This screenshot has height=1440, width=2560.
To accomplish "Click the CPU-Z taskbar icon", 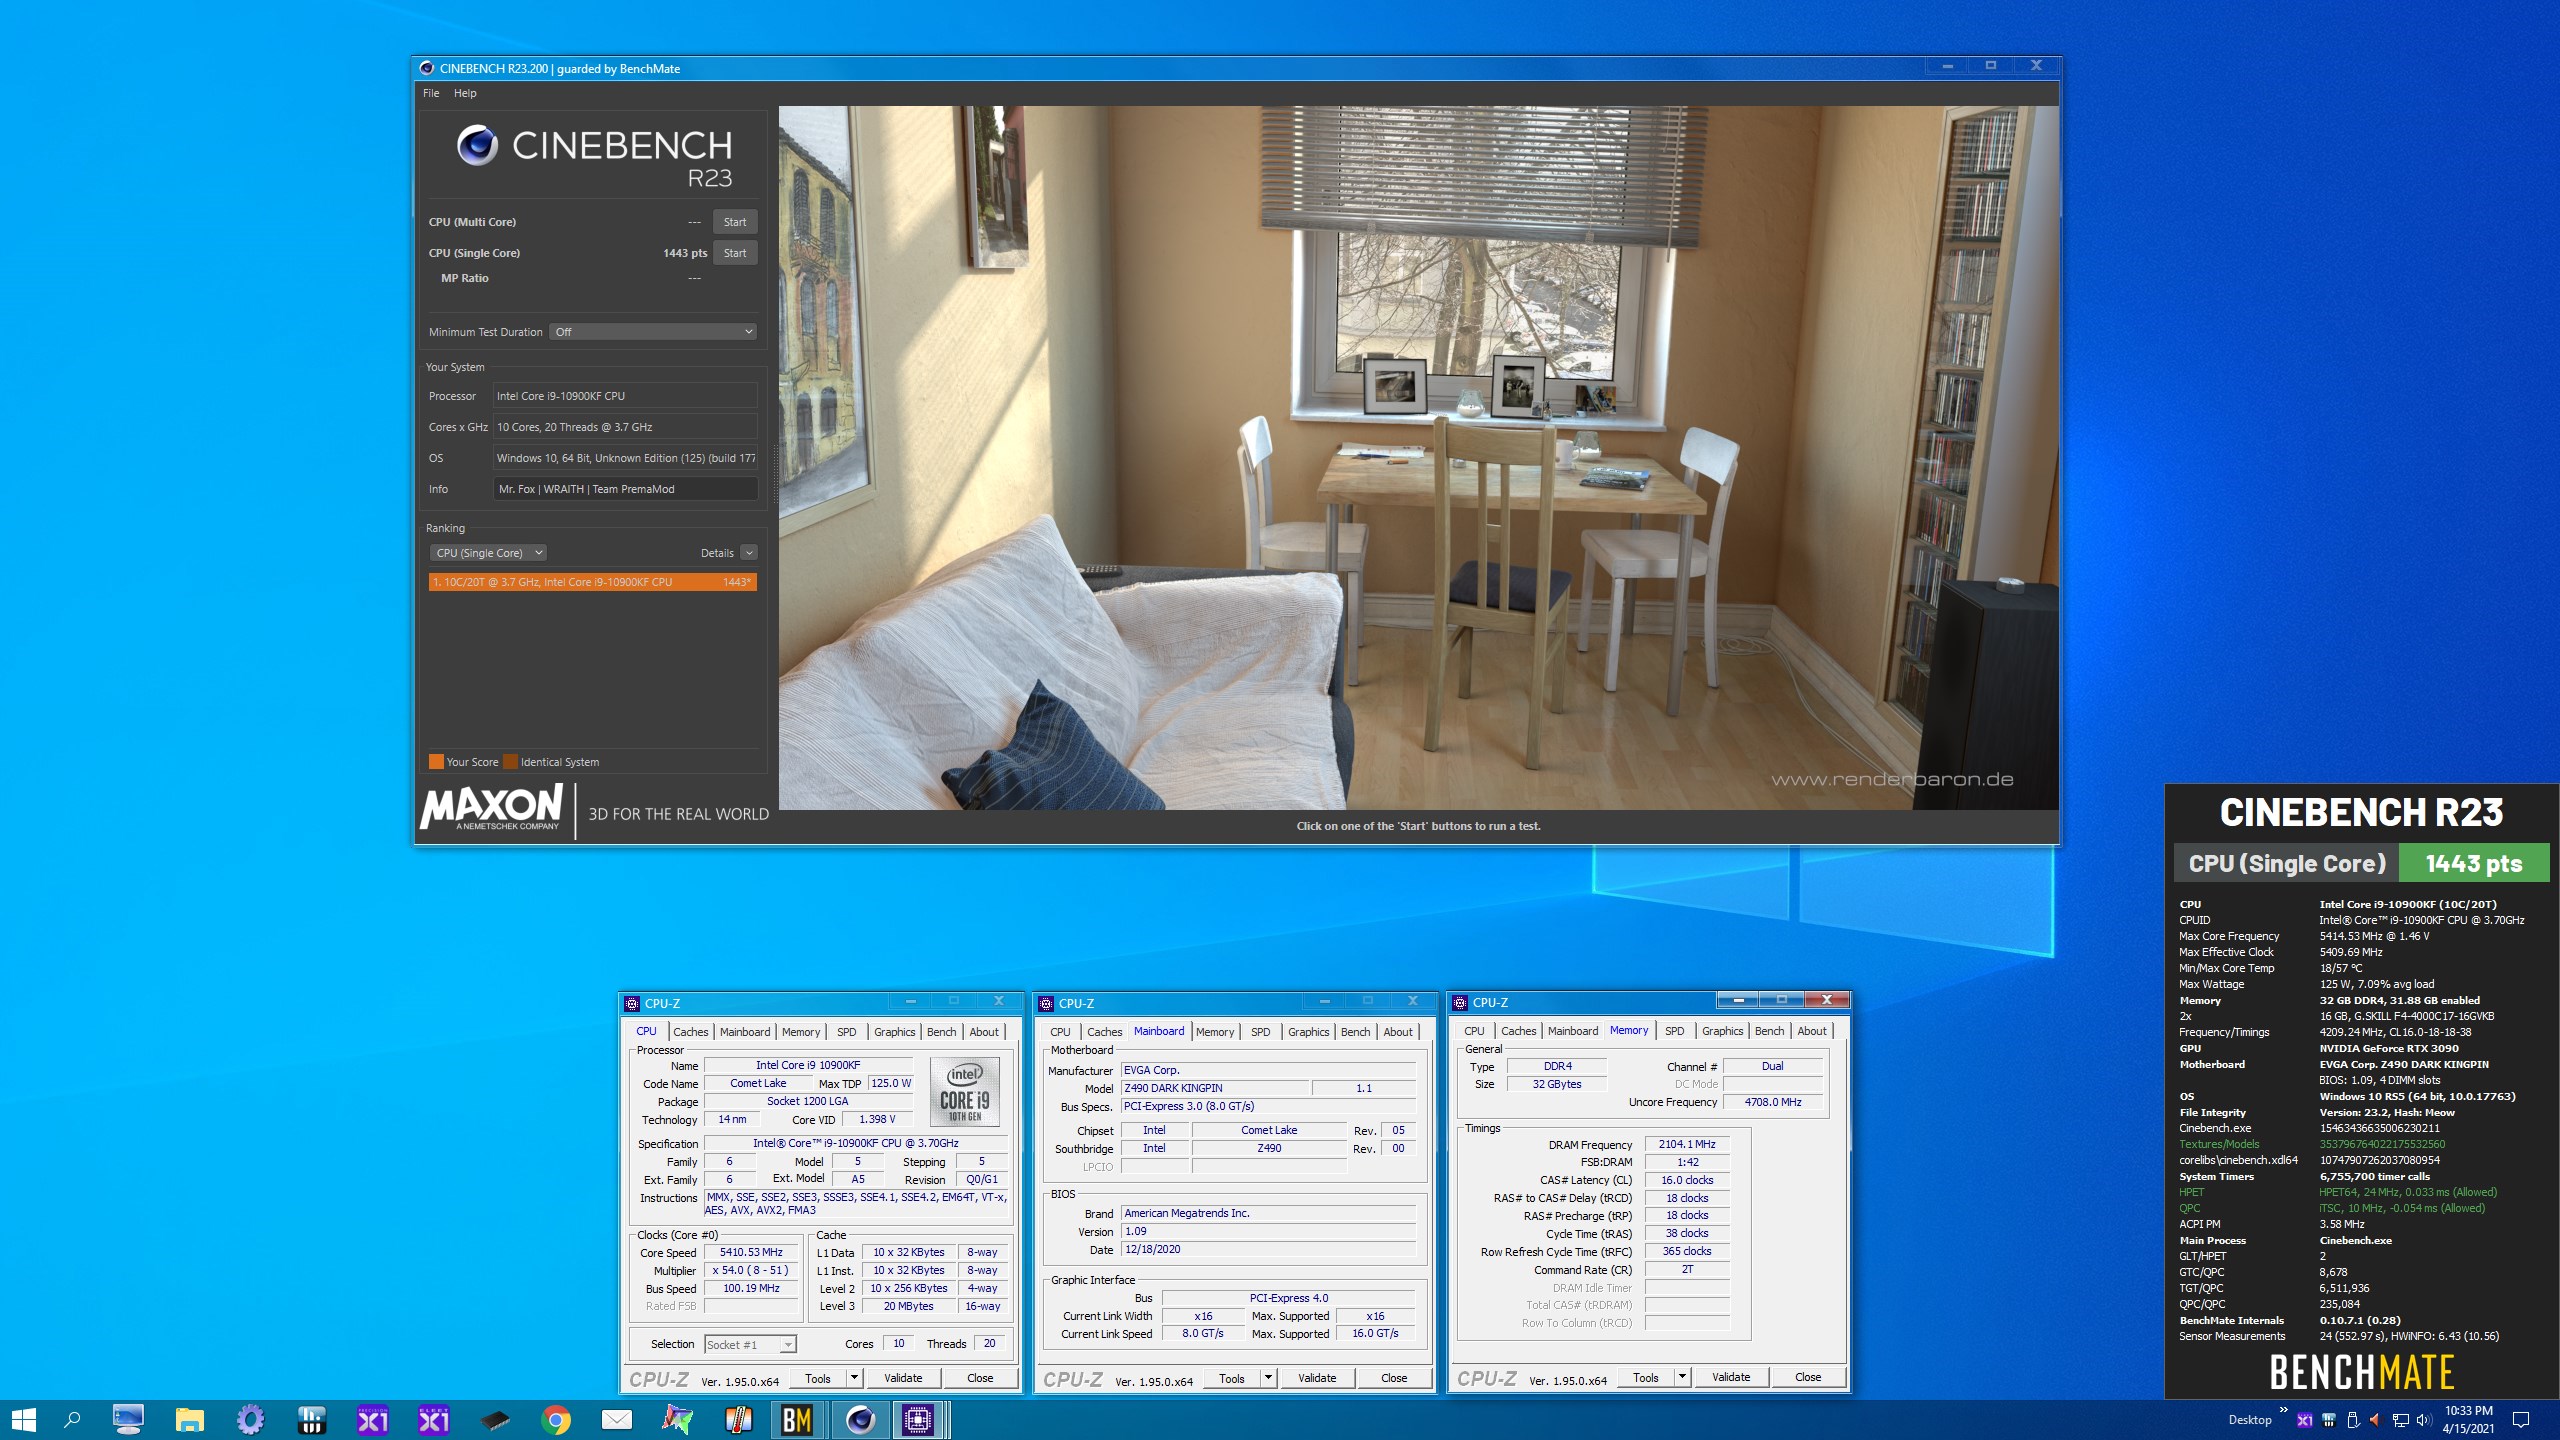I will [x=918, y=1419].
